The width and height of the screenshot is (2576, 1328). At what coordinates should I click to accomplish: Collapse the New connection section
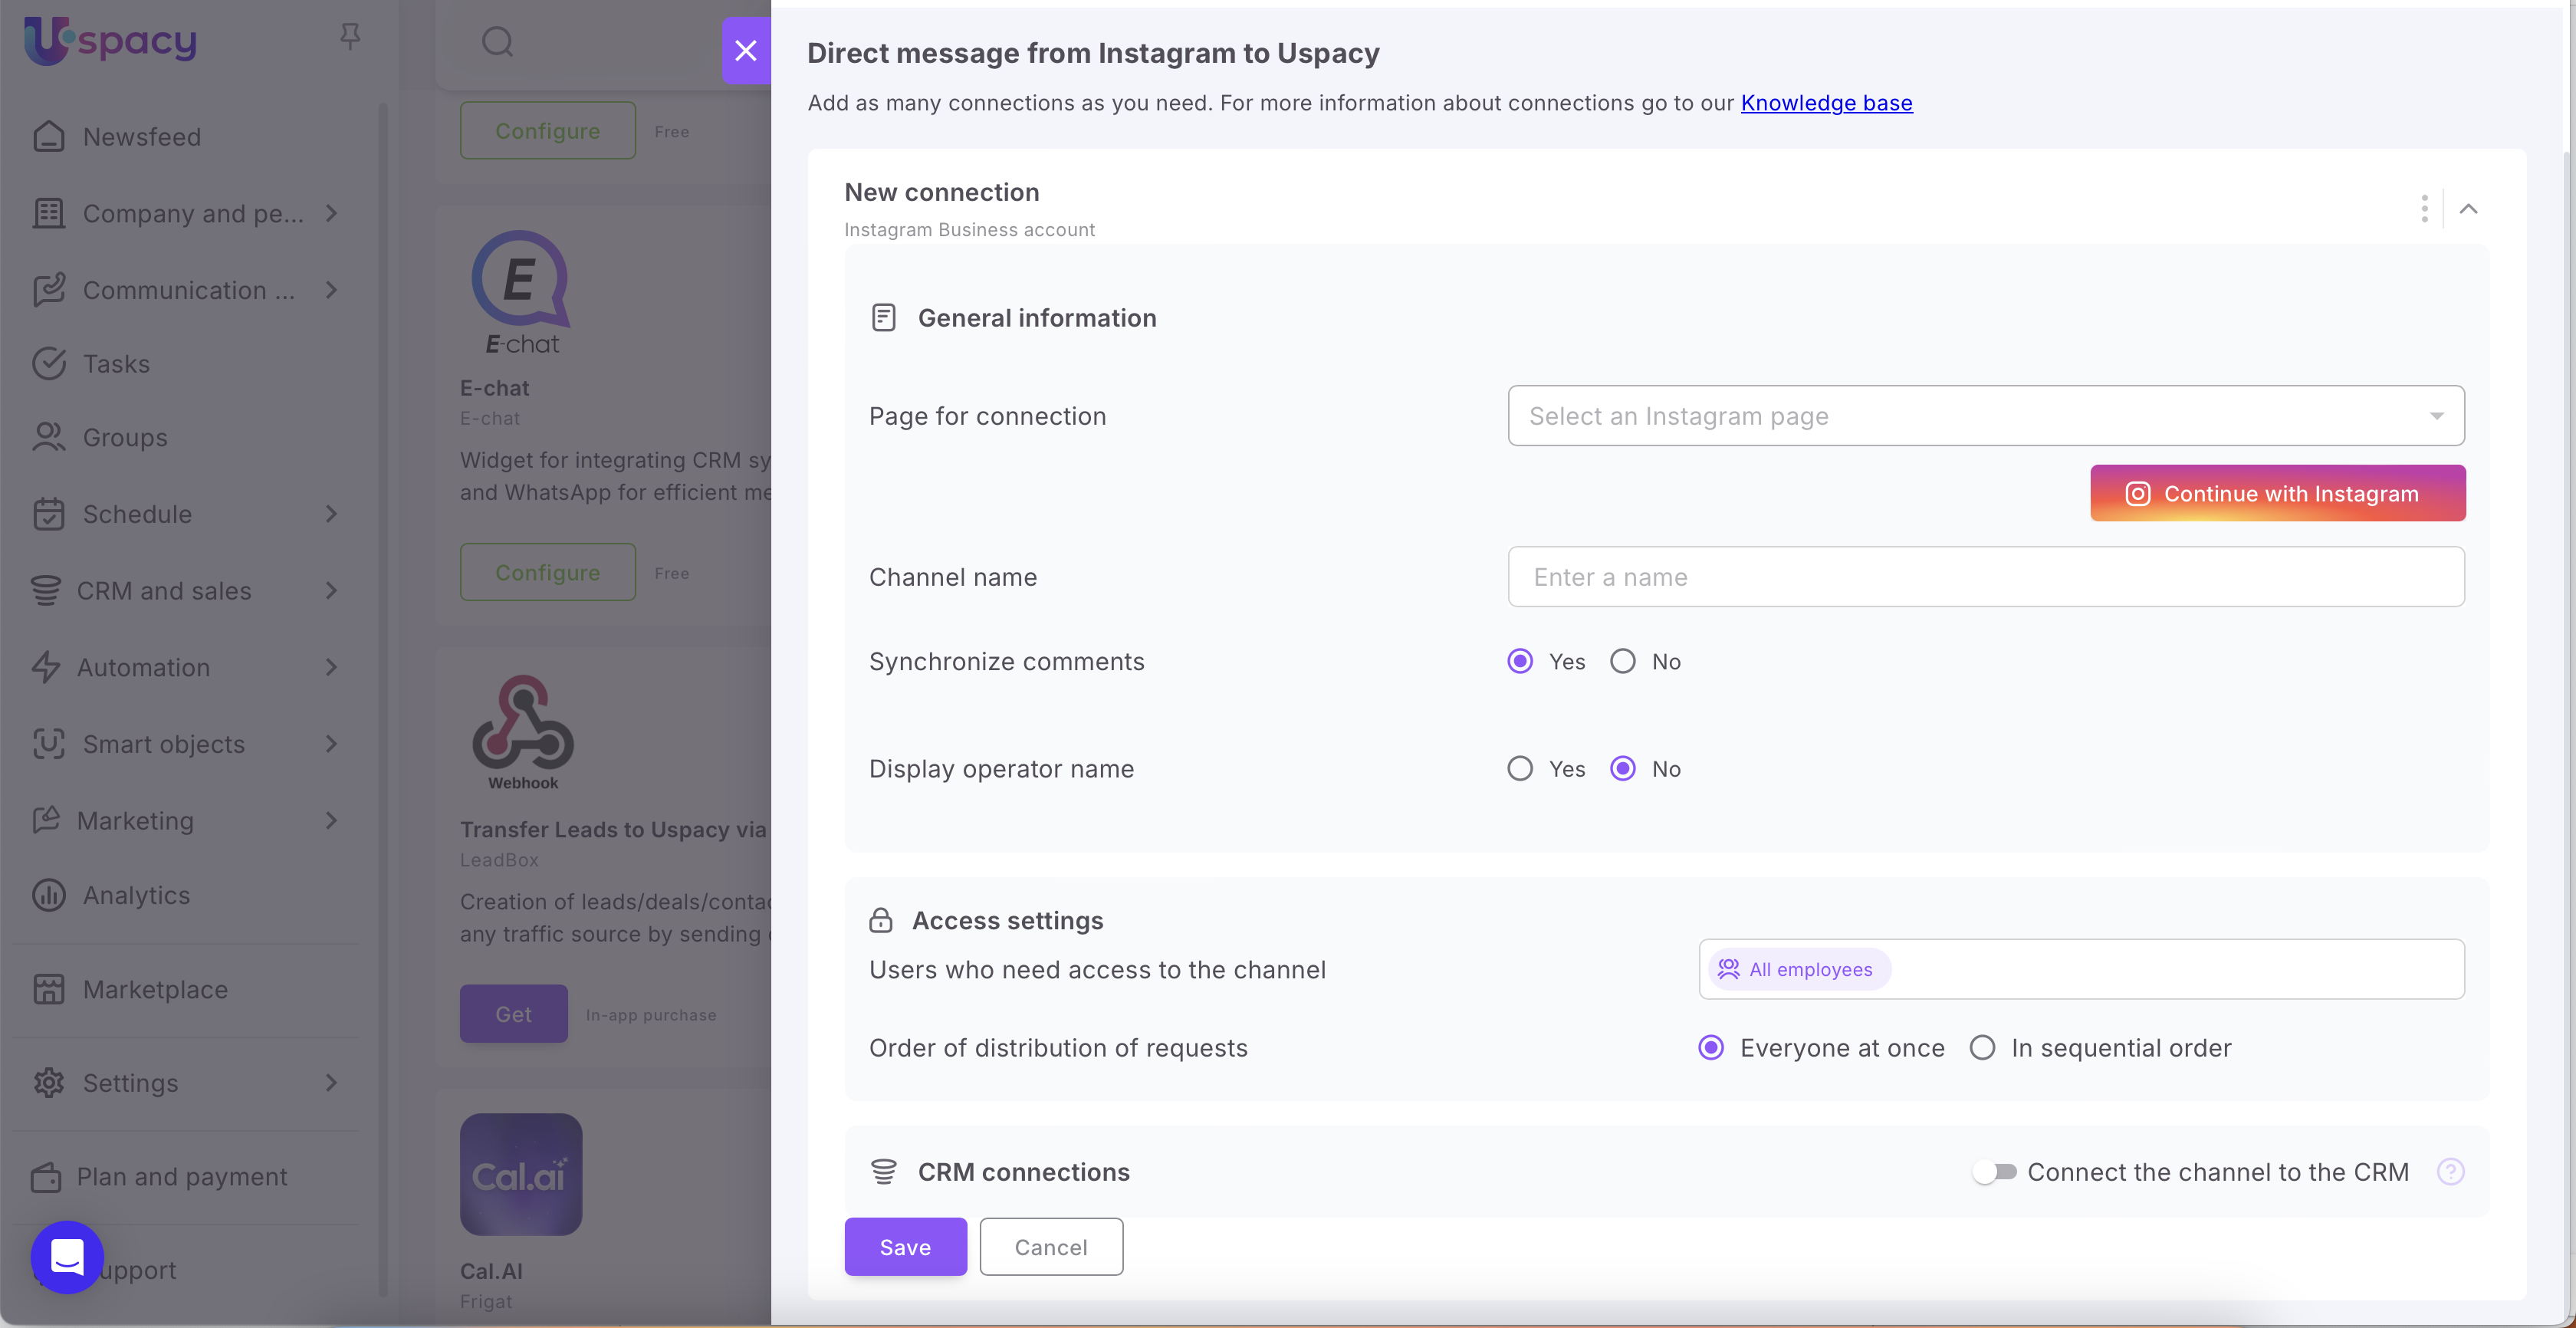coord(2468,208)
